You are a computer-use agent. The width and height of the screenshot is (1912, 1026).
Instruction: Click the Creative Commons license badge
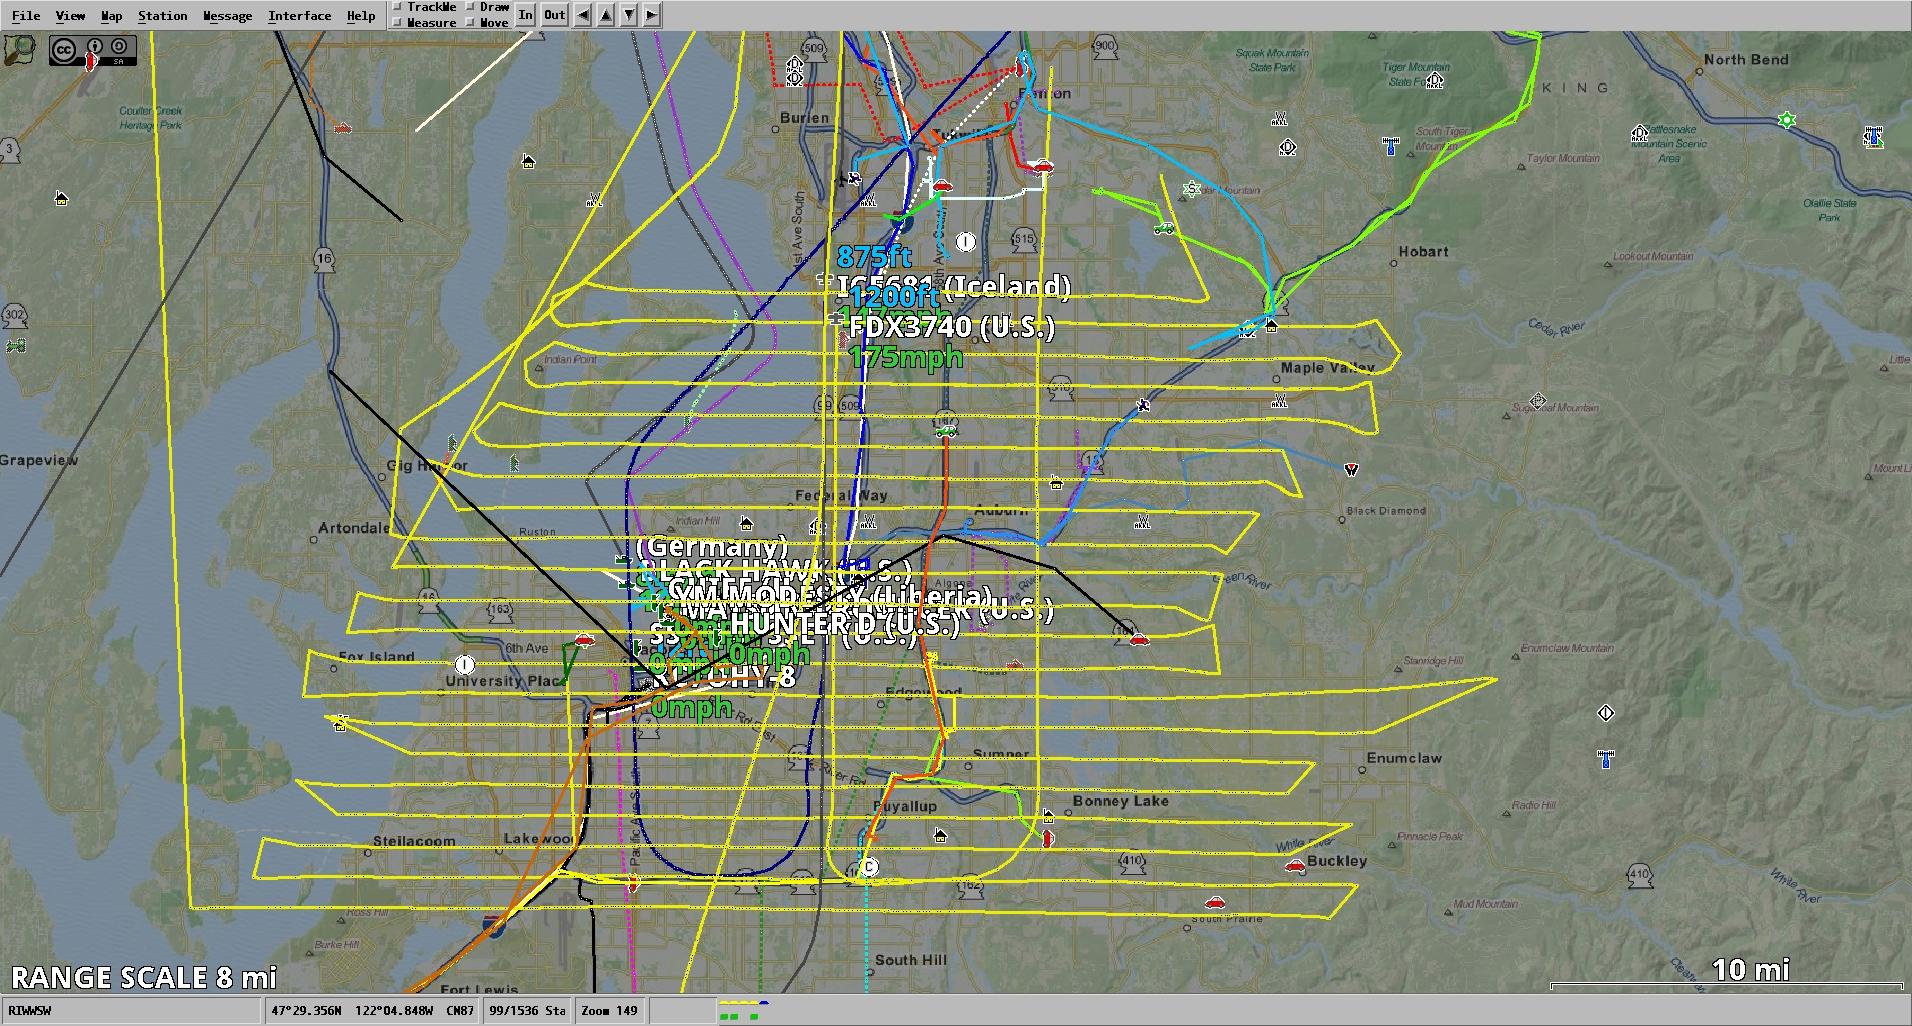pos(93,50)
